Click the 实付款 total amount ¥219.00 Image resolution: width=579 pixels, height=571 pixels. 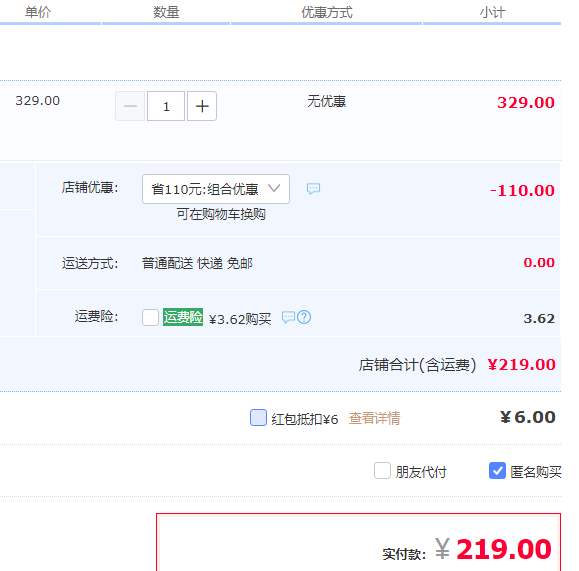pyautogui.click(x=493, y=549)
